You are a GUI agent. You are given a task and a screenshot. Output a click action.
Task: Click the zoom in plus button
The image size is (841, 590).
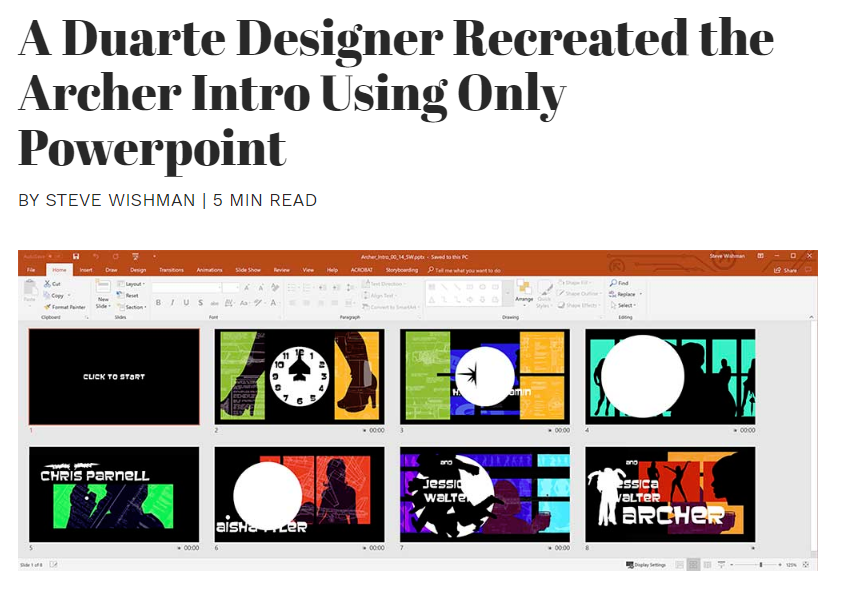tap(779, 565)
